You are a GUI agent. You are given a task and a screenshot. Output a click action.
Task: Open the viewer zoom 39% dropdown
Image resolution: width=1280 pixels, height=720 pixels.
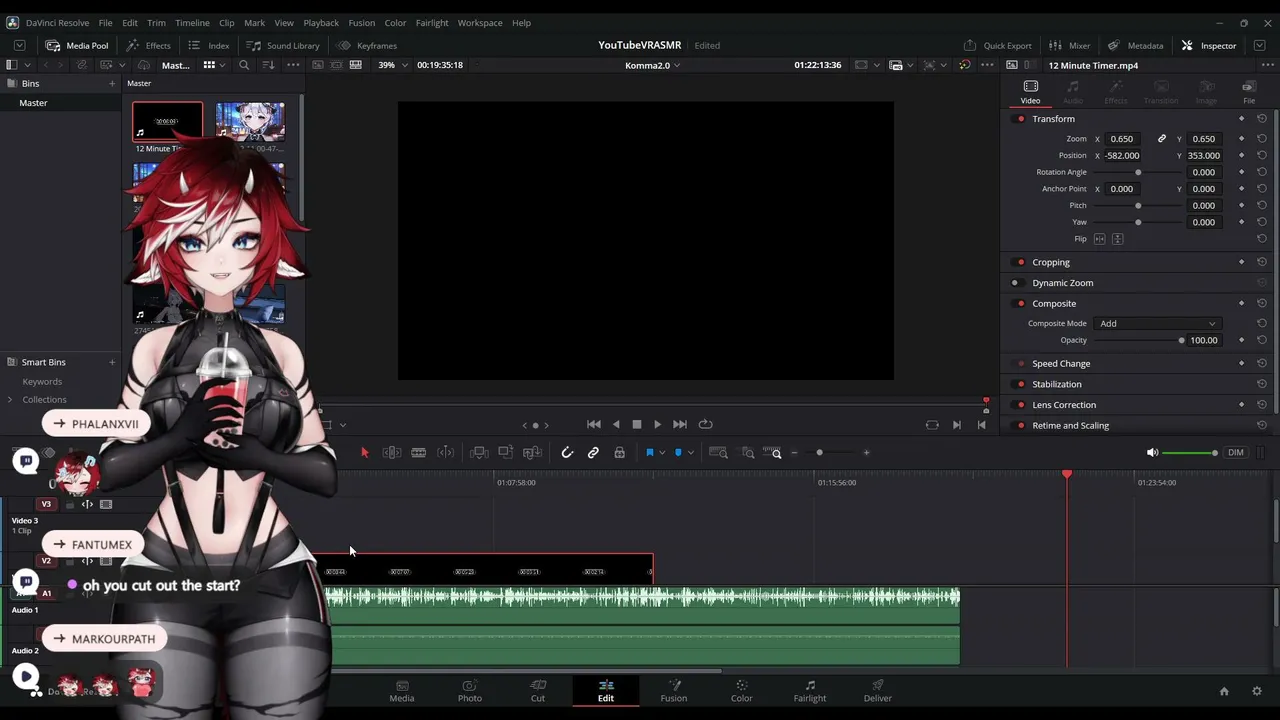391,65
